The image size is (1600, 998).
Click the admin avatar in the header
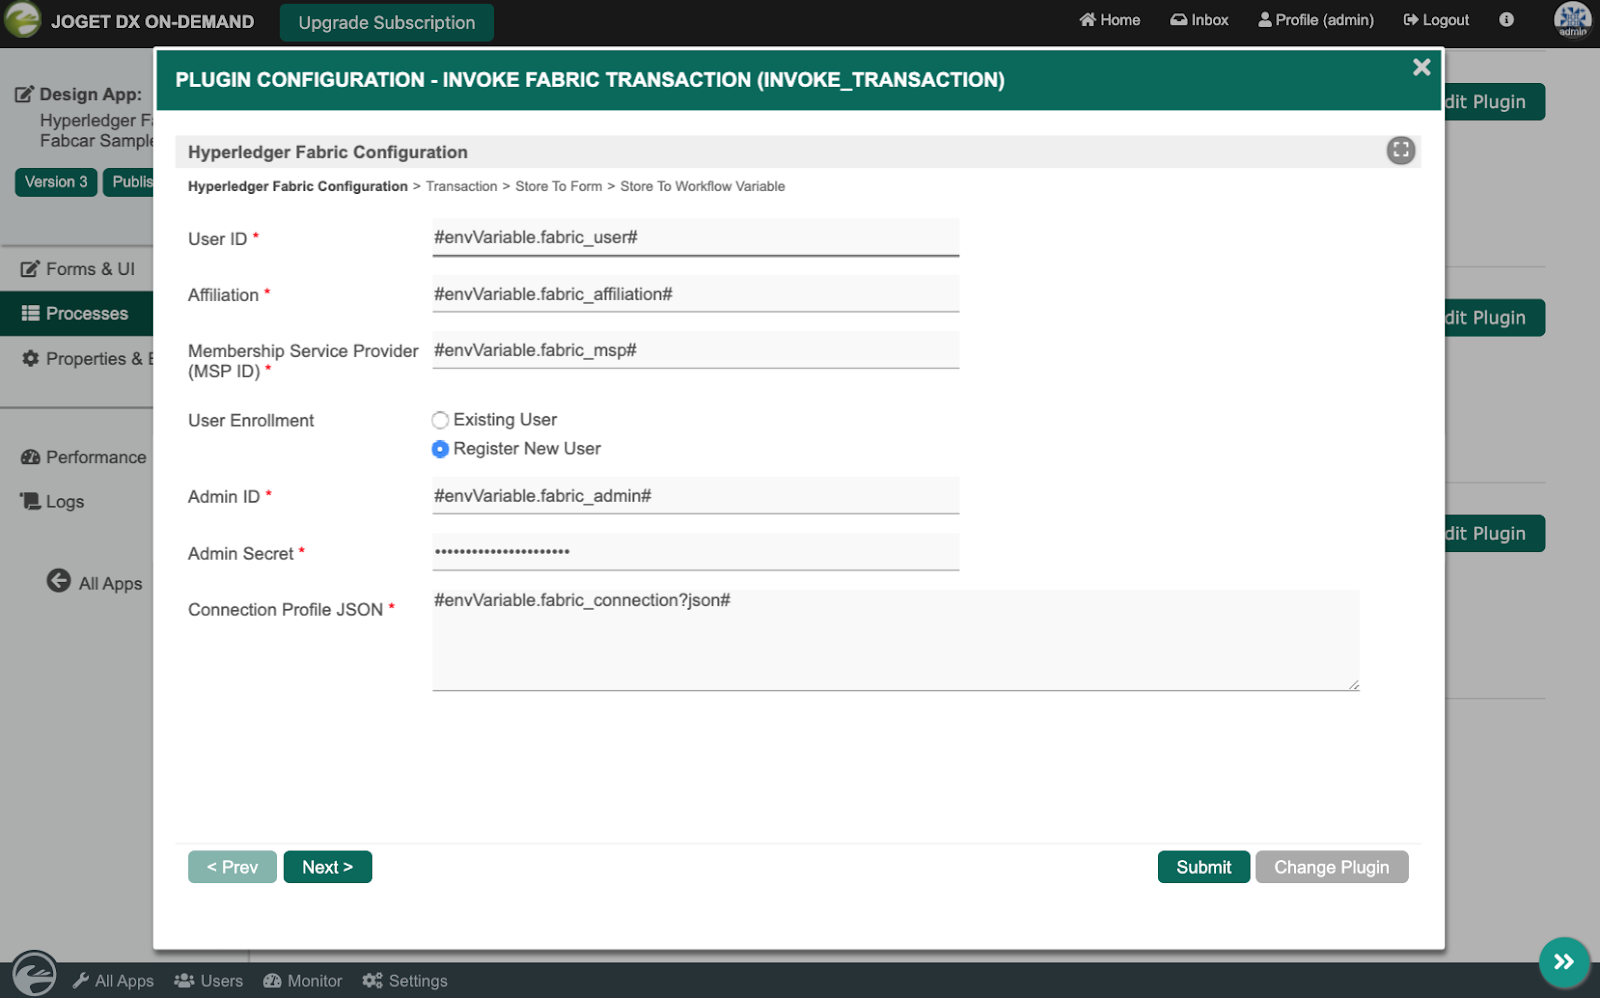[x=1572, y=20]
